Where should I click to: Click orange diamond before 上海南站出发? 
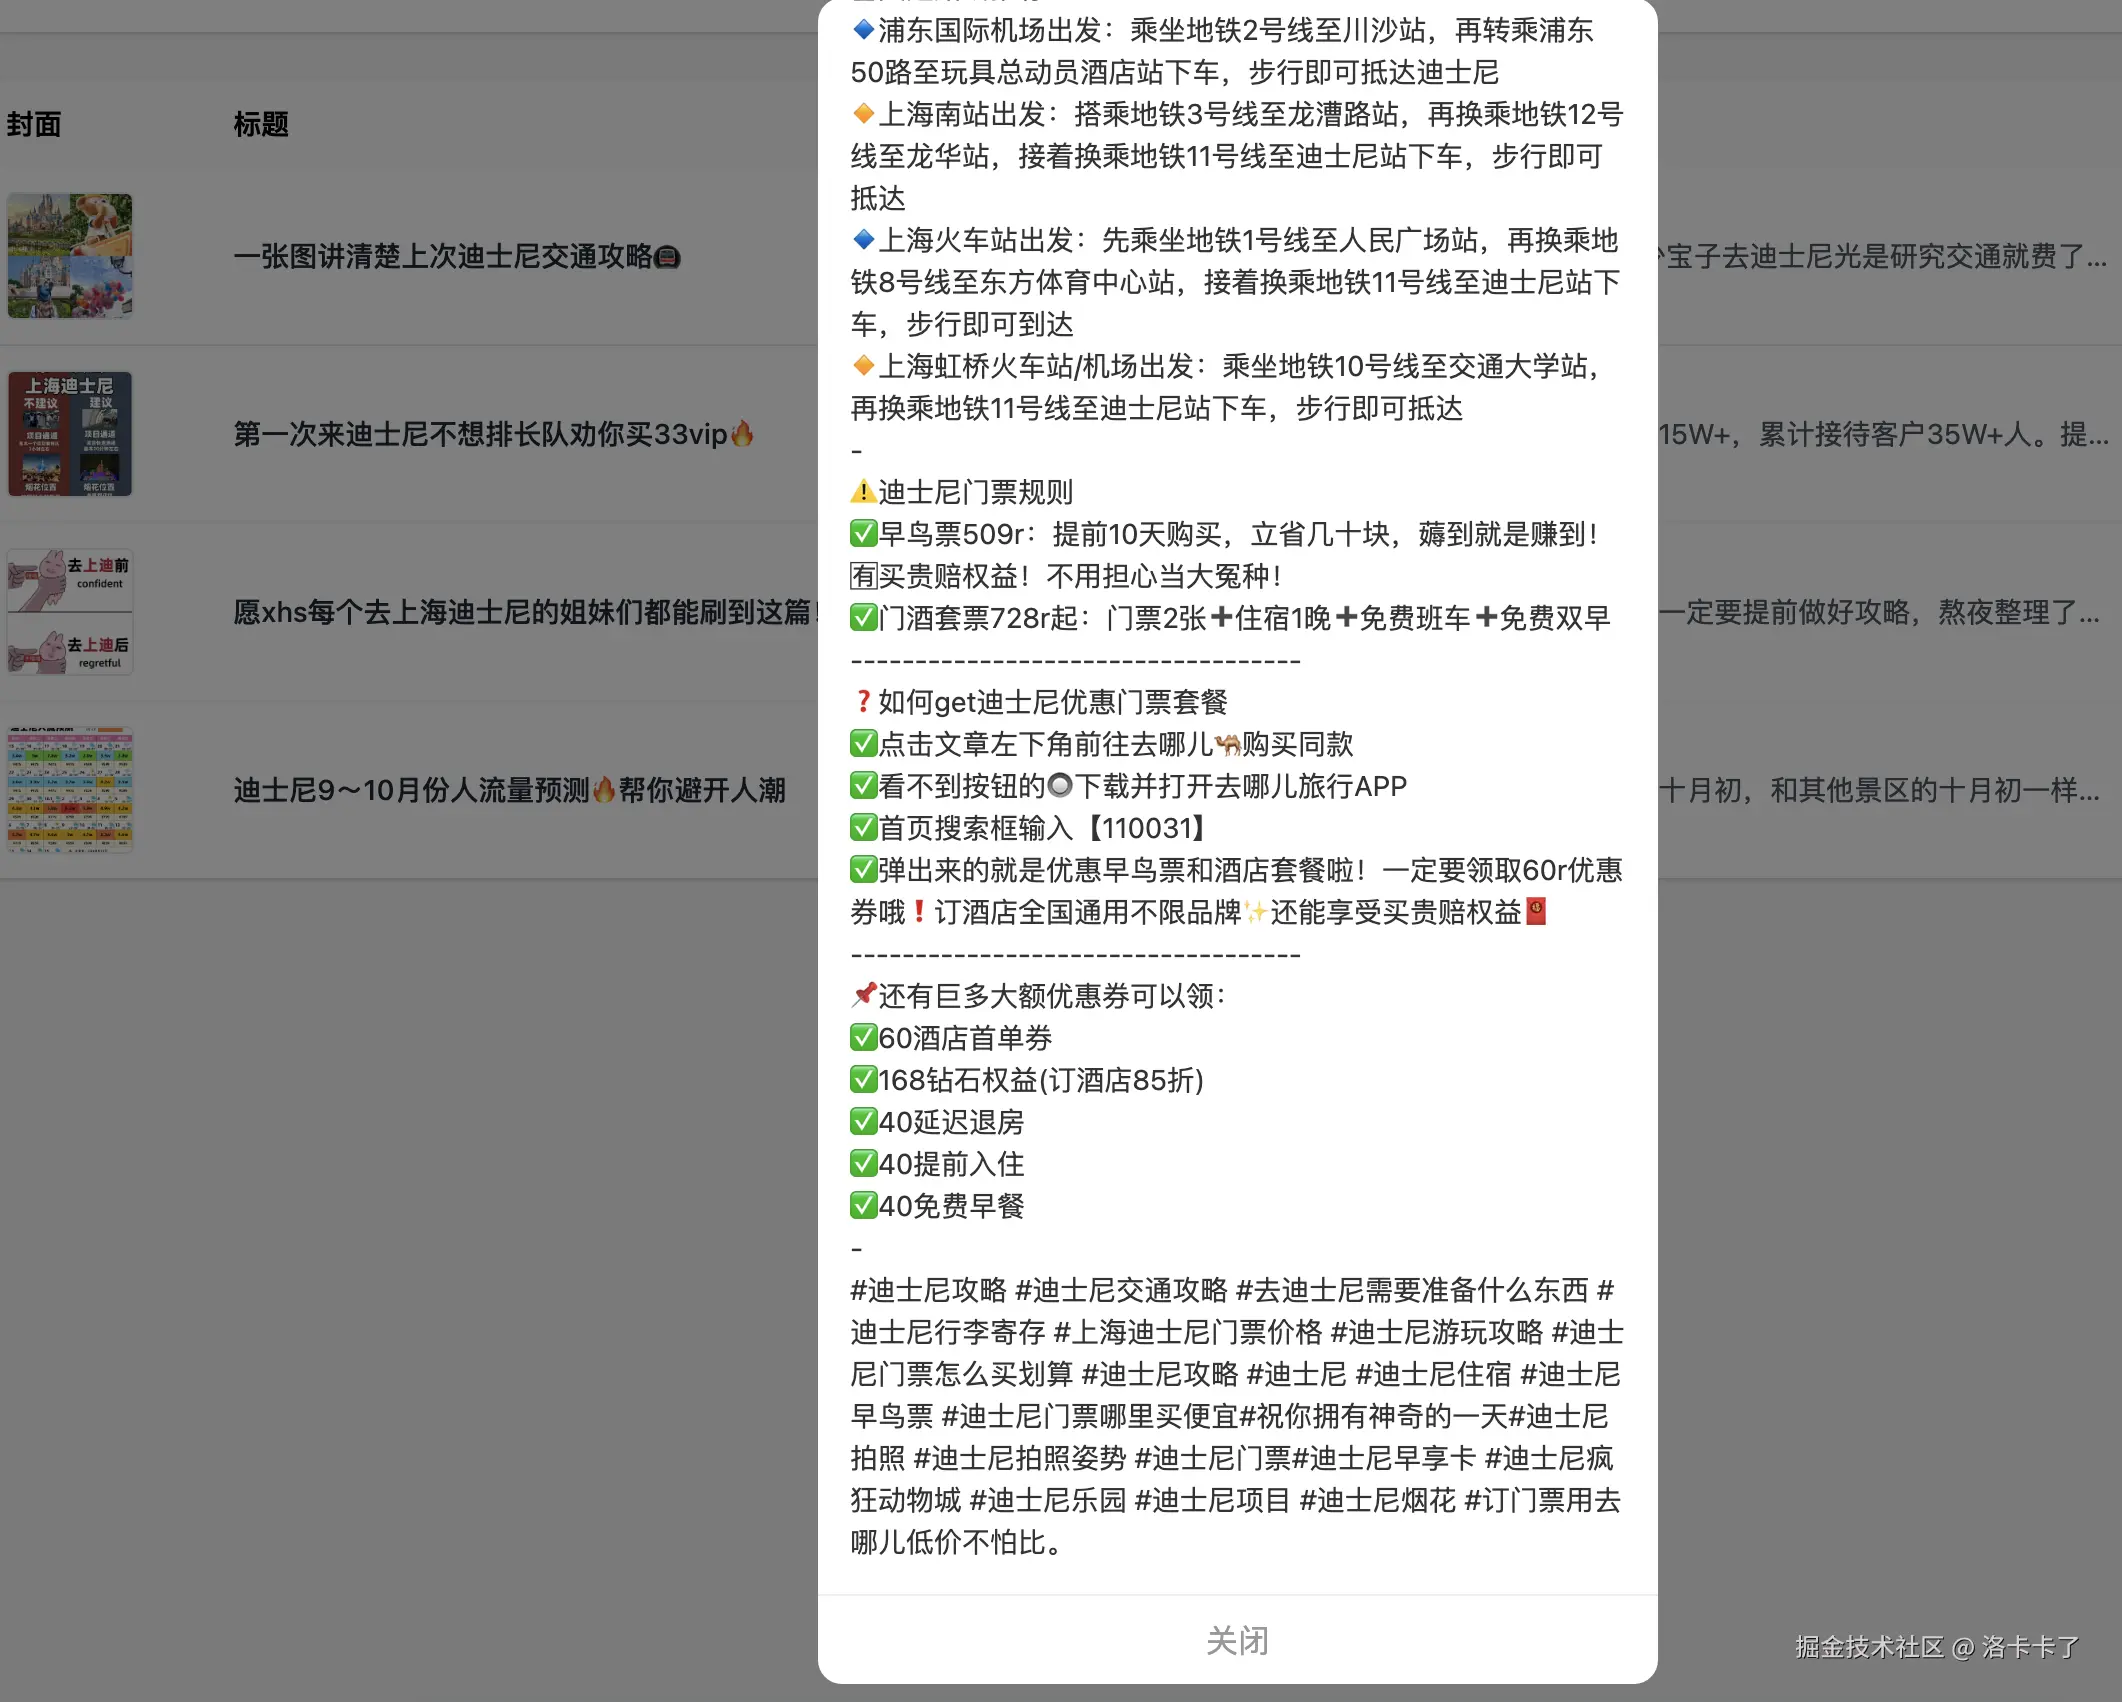pos(863,114)
